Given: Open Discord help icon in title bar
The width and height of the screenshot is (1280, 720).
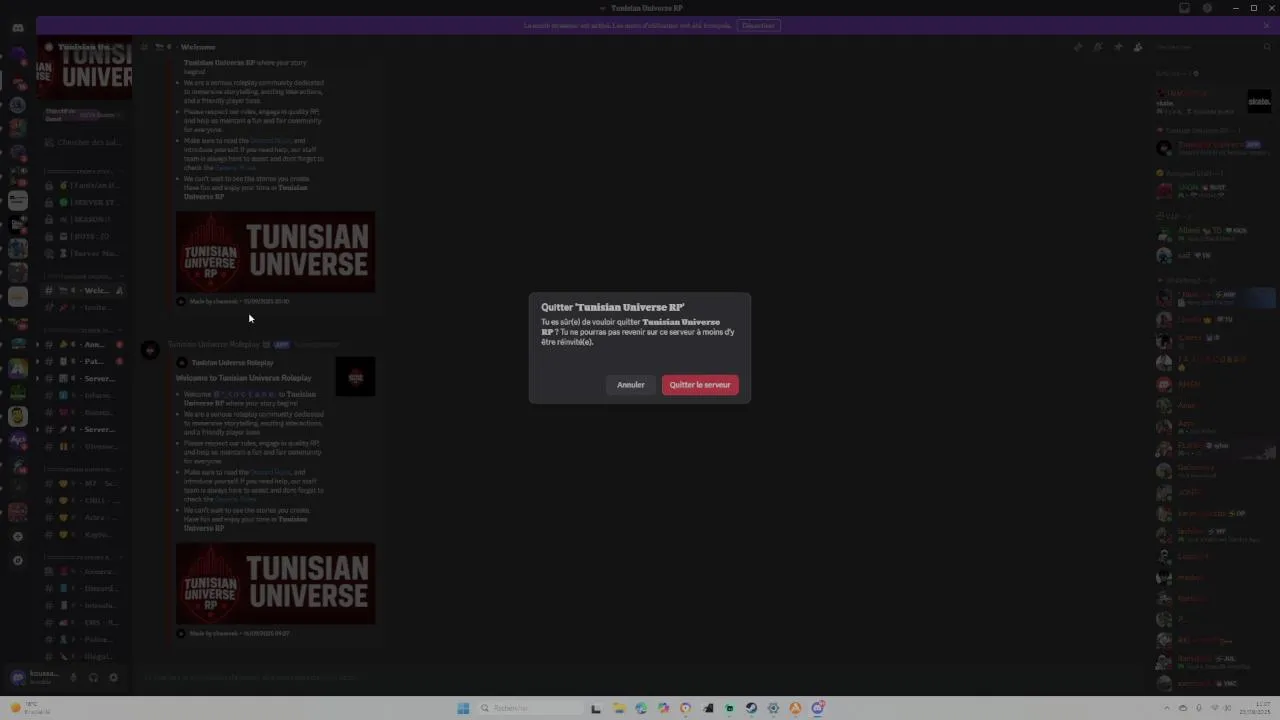Looking at the screenshot, I should [x=1207, y=8].
